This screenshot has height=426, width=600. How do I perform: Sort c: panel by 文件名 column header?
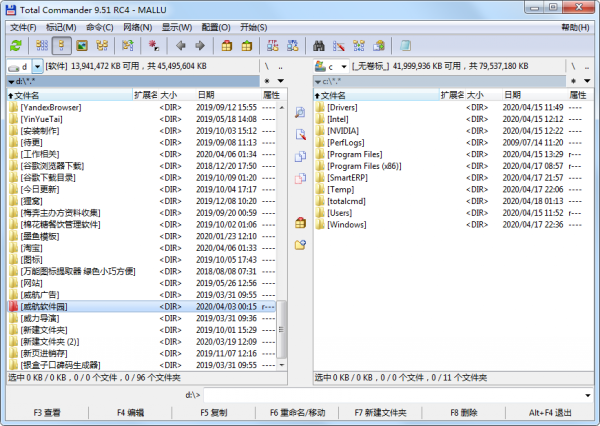(x=376, y=95)
